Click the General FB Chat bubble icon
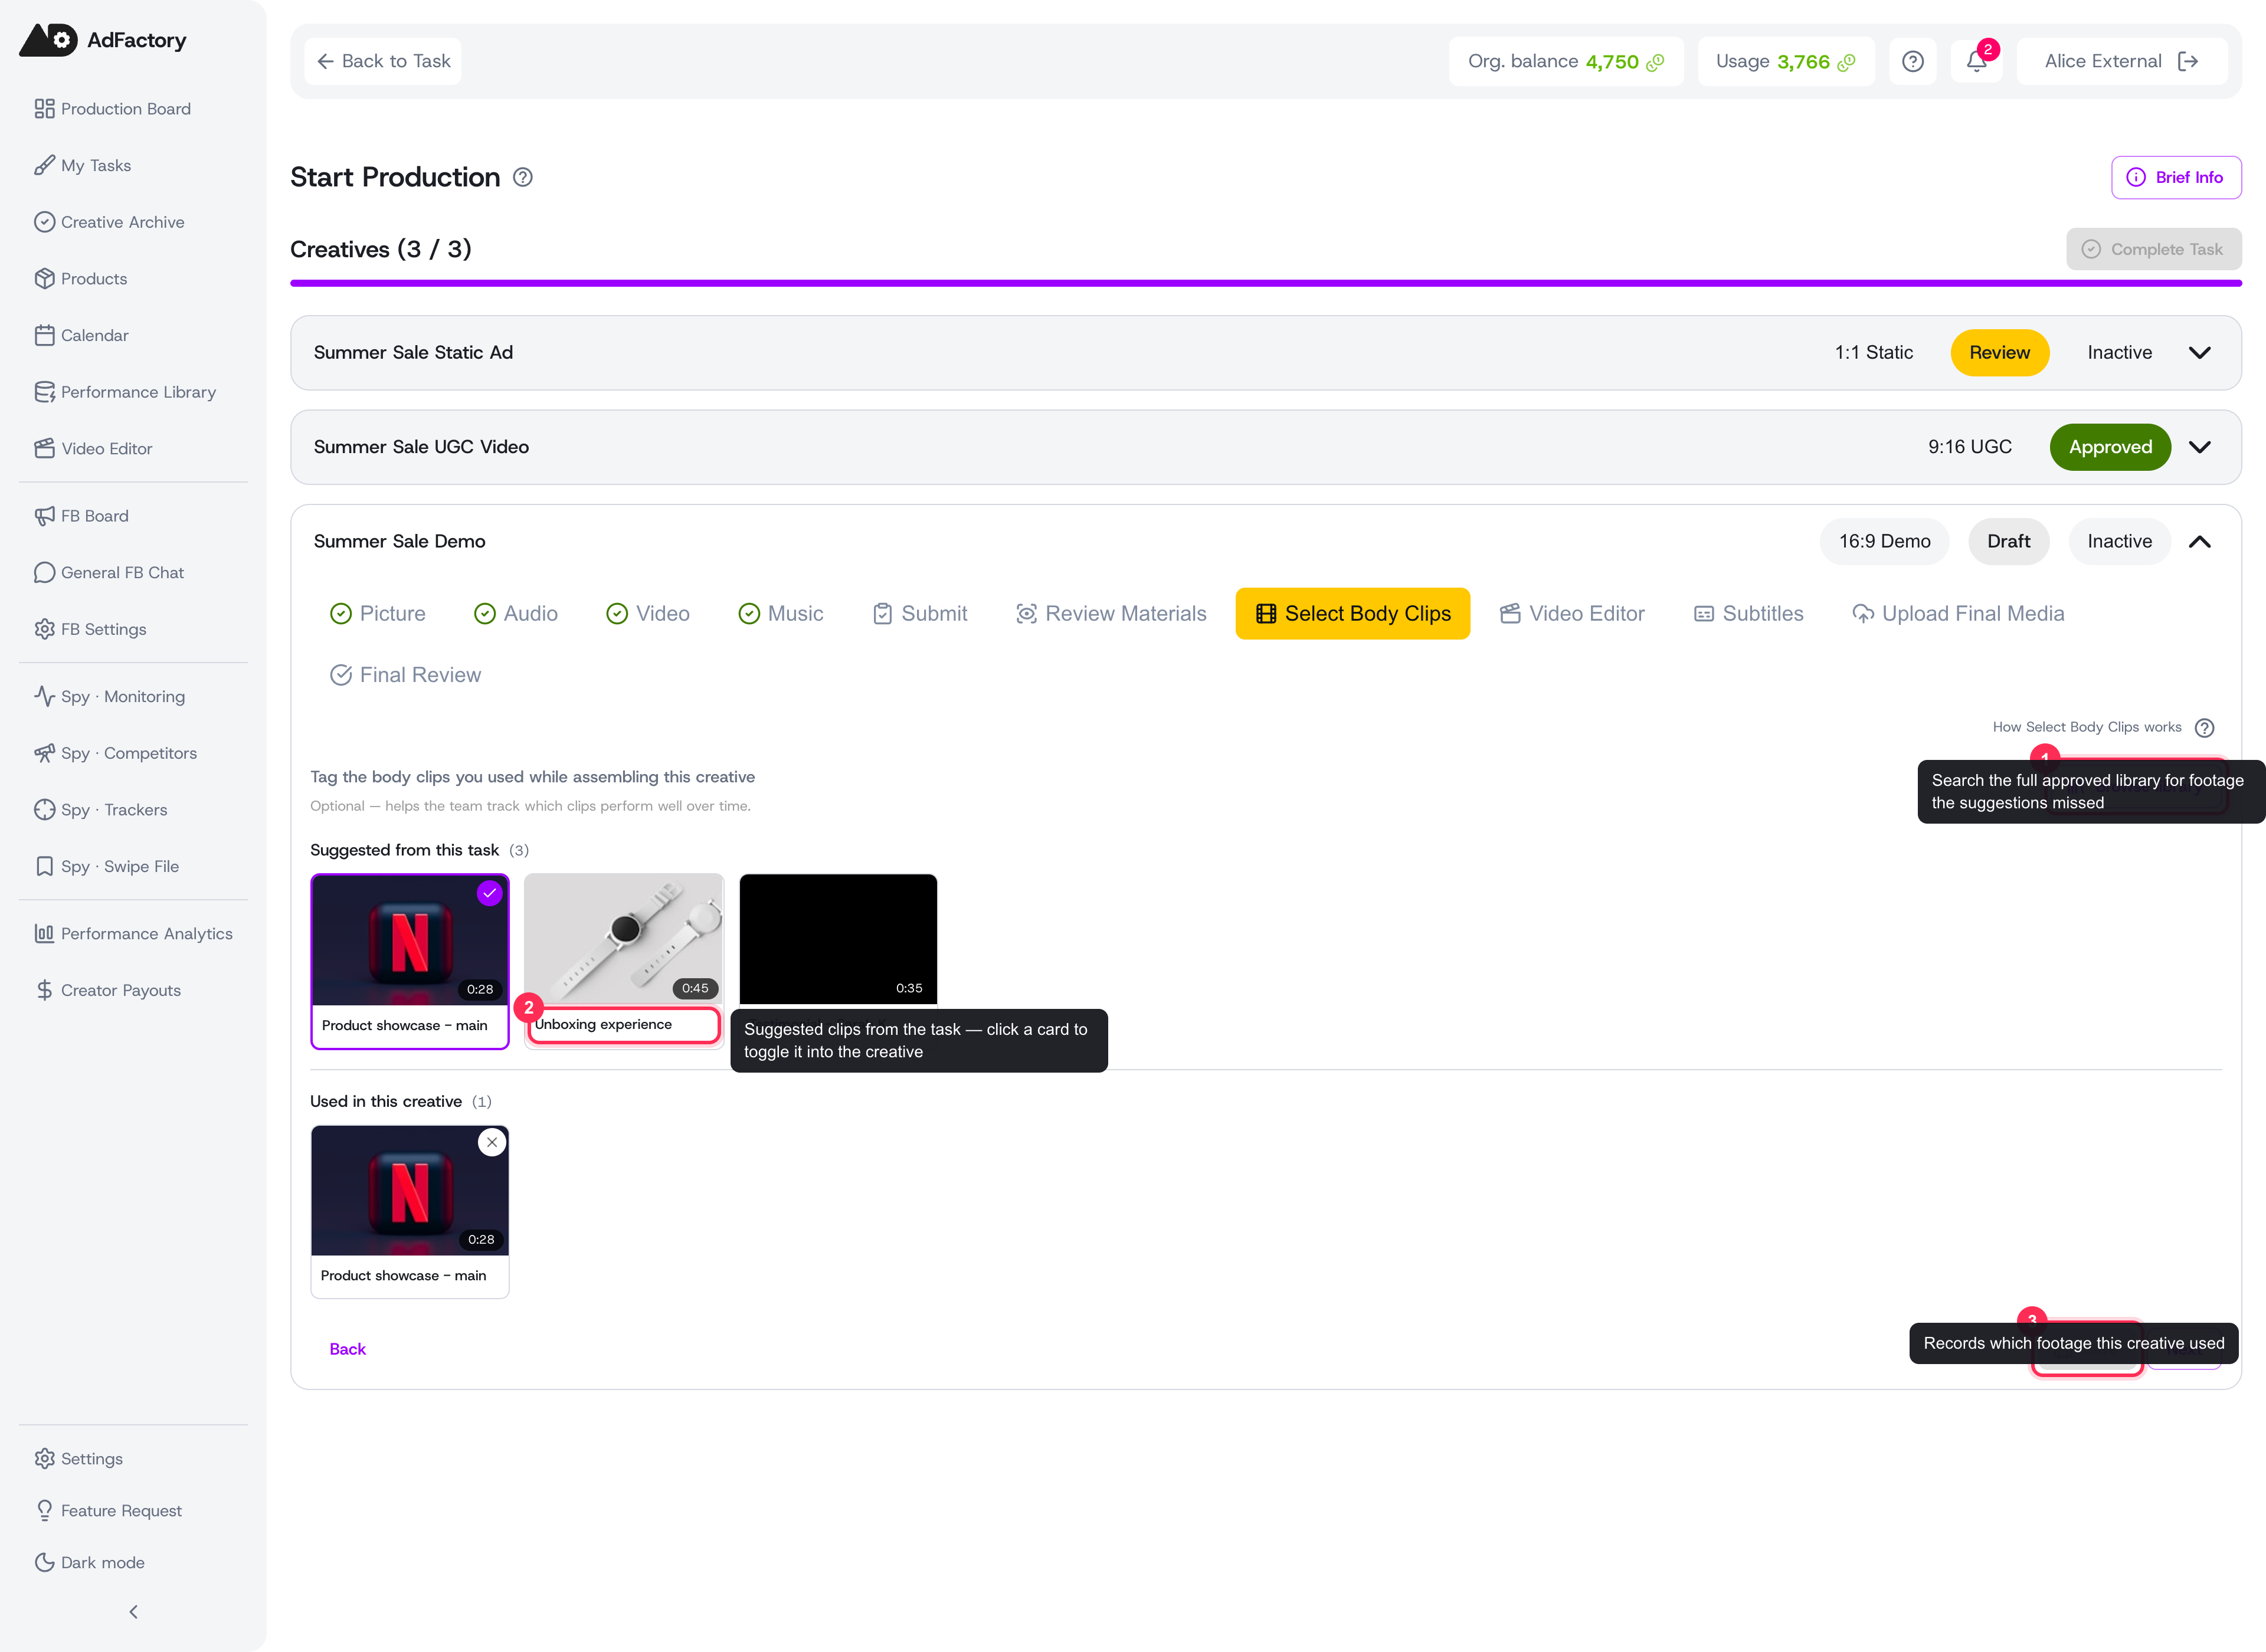The image size is (2266, 1652). [x=44, y=572]
